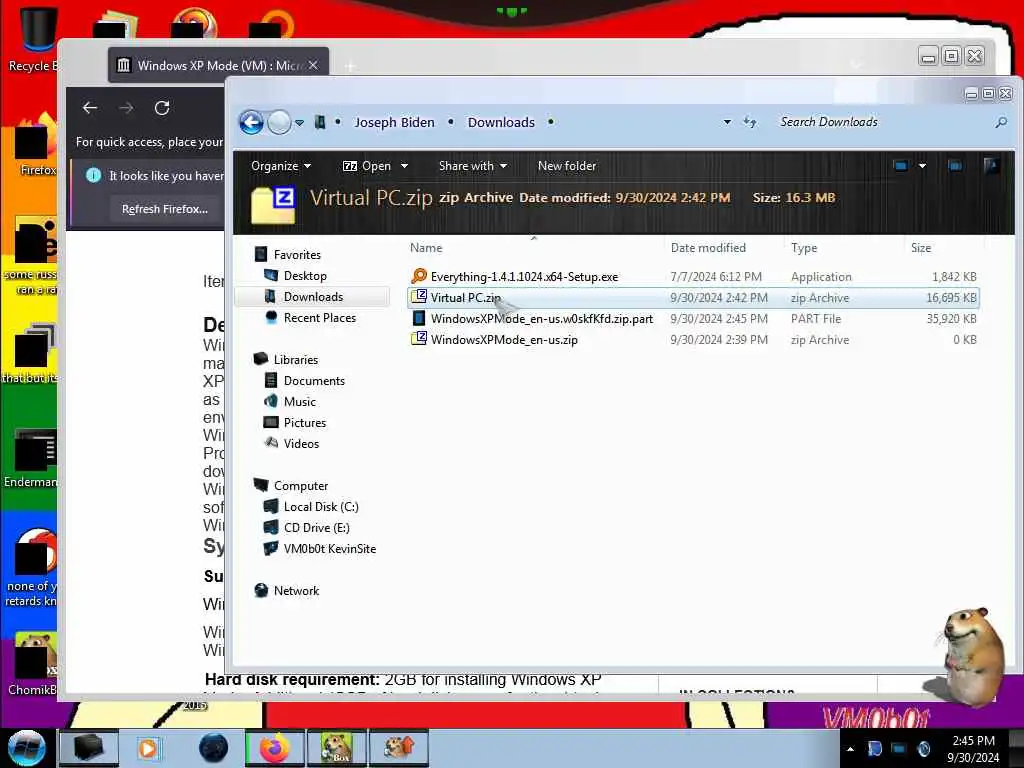Click Firefox reload page button
The image size is (1024, 768).
click(x=162, y=108)
